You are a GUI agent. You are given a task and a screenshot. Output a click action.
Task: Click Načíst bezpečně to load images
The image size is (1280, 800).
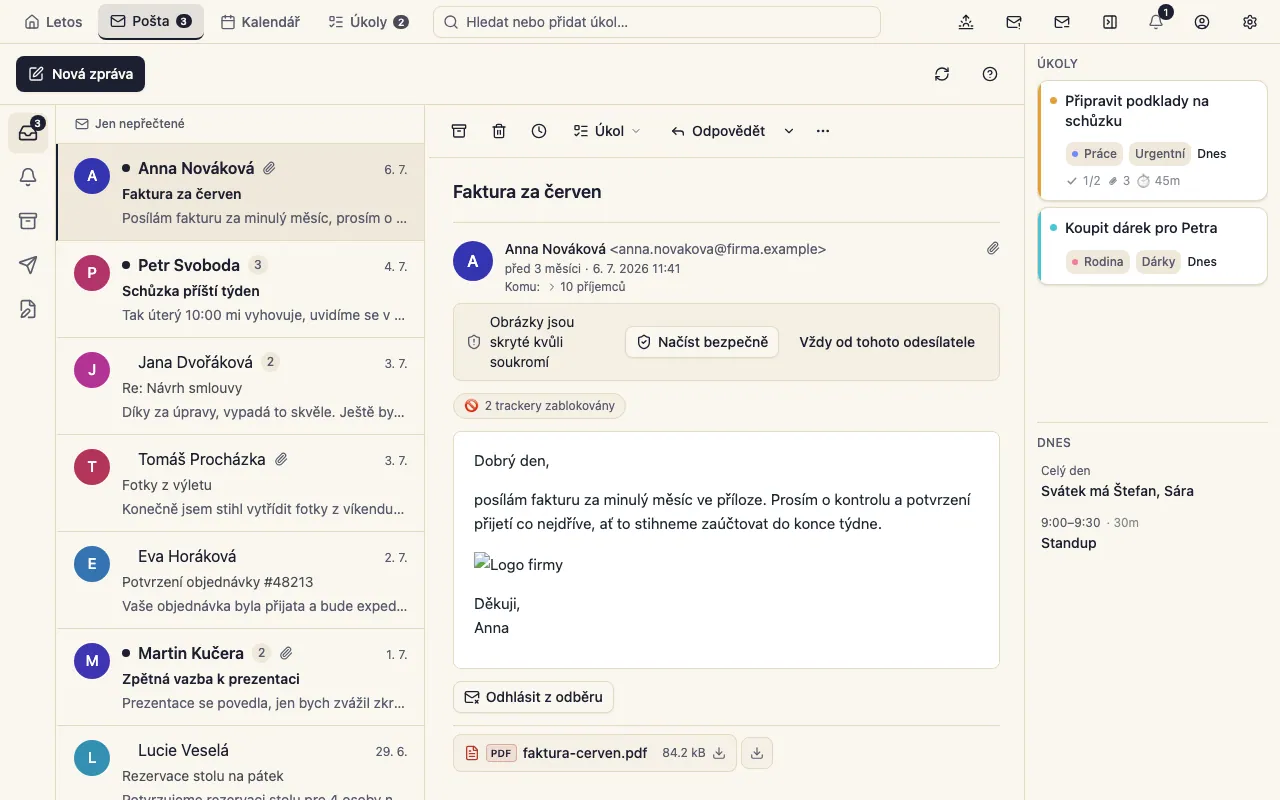[x=702, y=342]
